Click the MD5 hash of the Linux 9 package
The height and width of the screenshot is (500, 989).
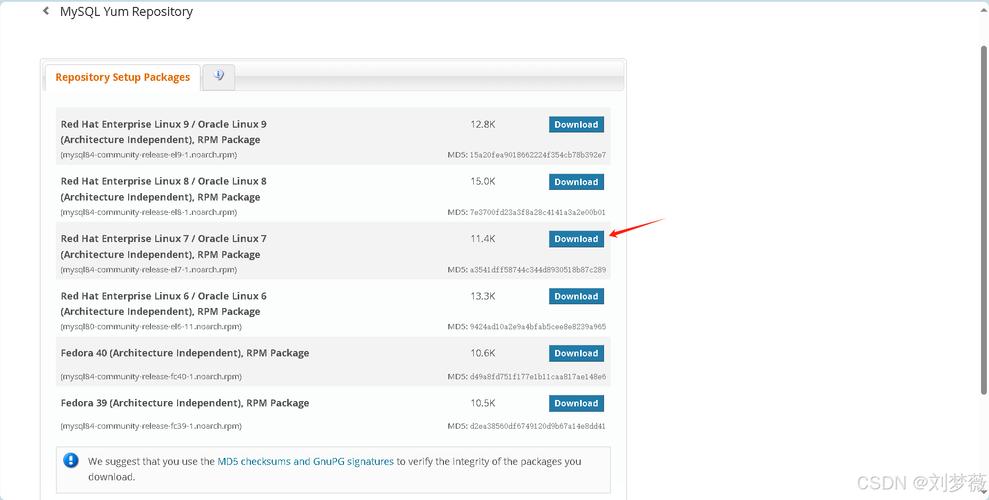click(537, 155)
